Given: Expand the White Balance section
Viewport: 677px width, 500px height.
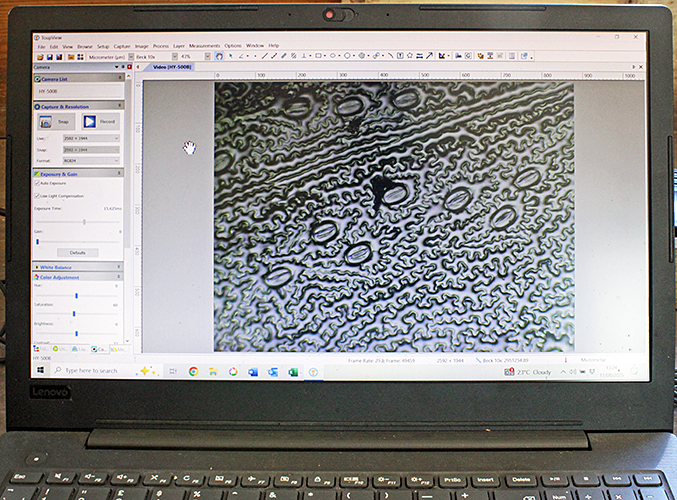Looking at the screenshot, I should [x=119, y=266].
